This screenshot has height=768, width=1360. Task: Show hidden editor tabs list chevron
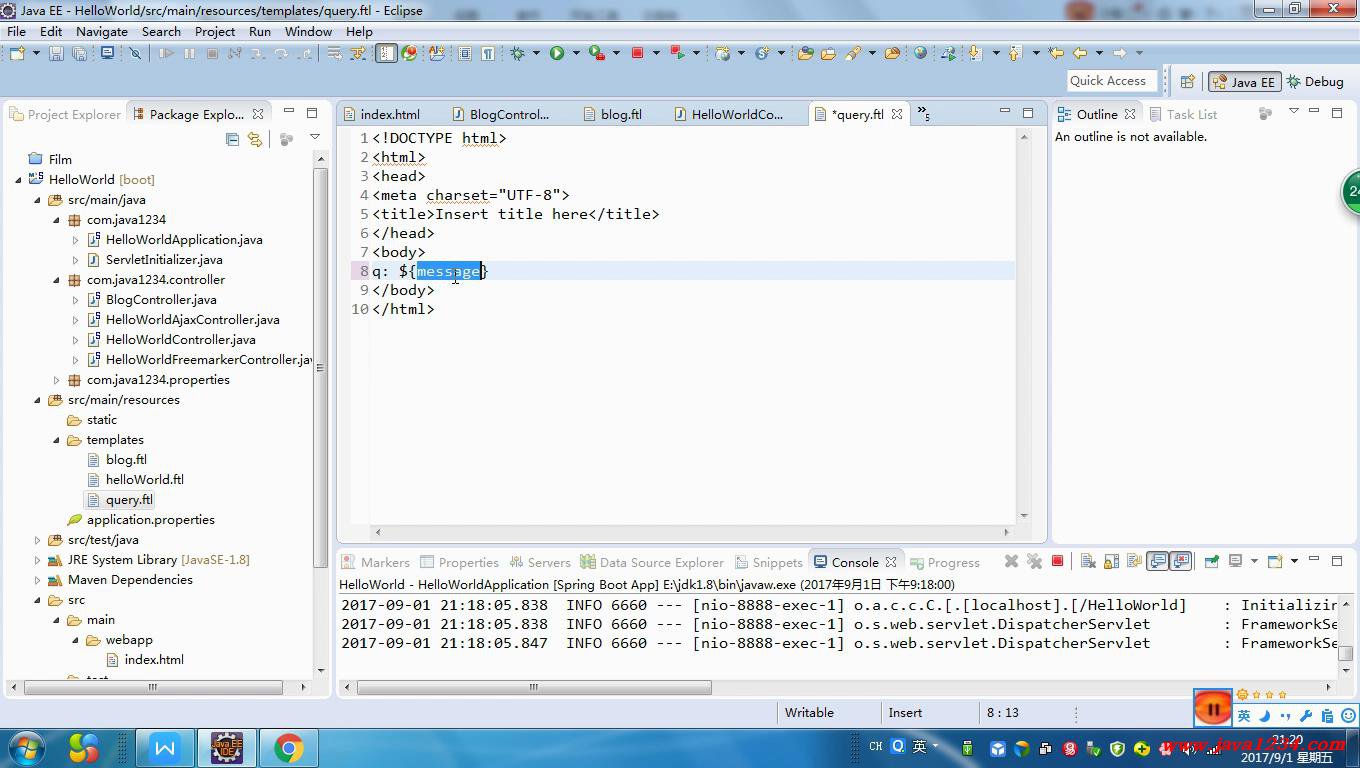point(923,114)
